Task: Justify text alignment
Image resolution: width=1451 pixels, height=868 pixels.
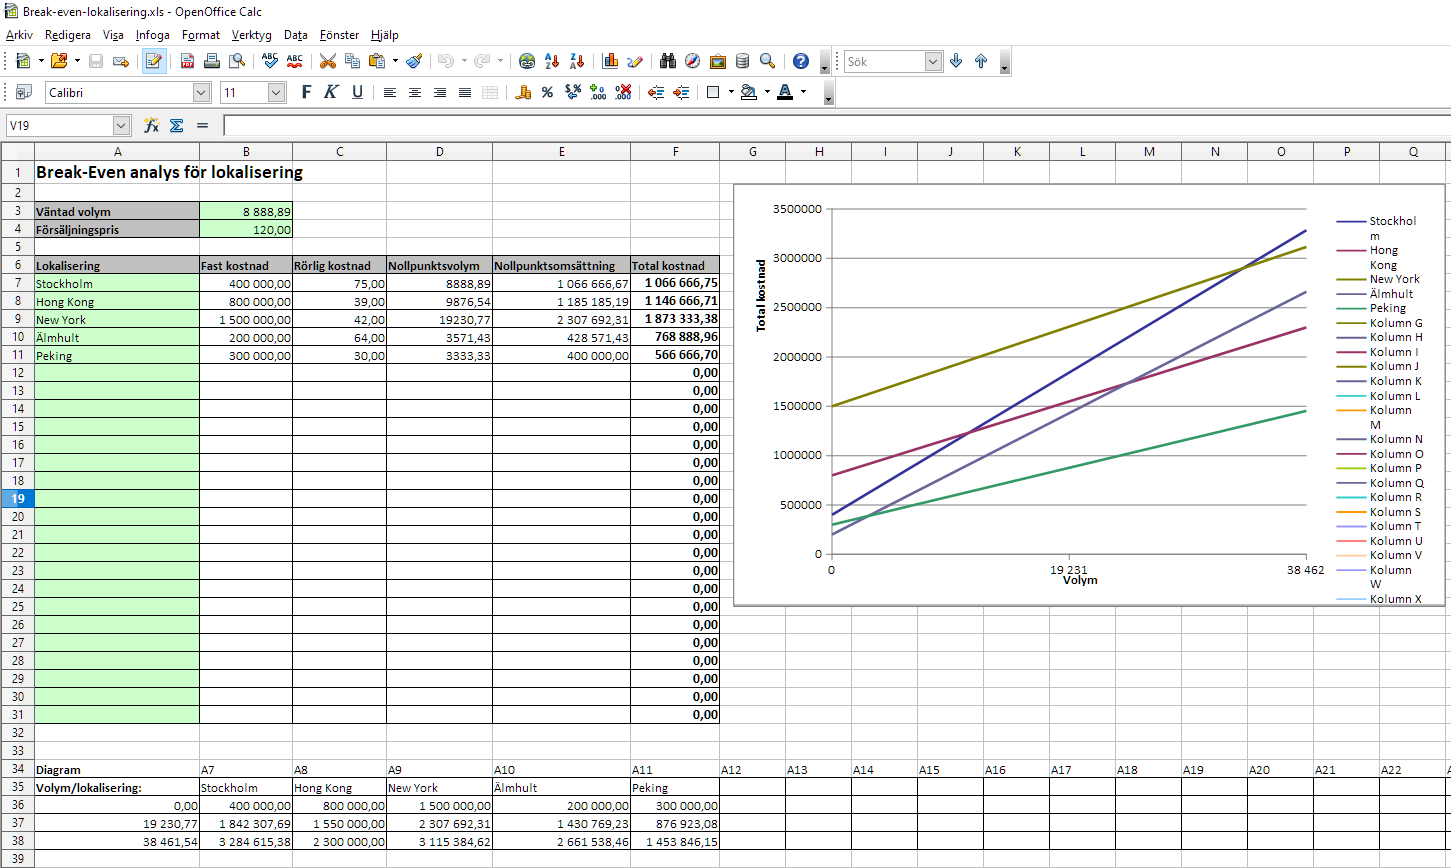Action: point(465,92)
